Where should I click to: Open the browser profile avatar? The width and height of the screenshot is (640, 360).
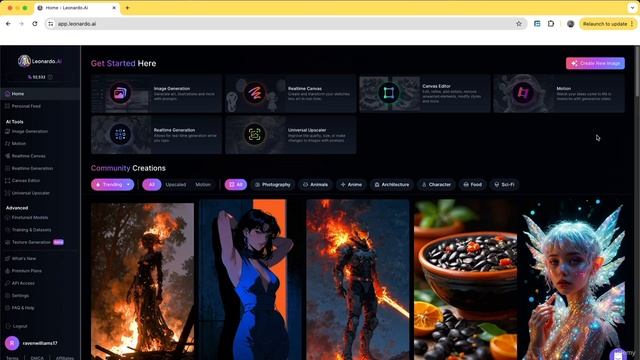point(571,24)
